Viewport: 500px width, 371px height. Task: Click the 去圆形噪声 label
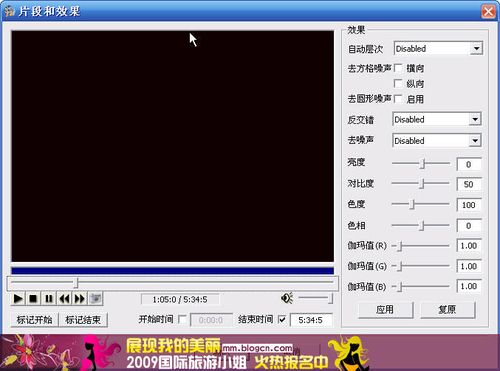(x=369, y=99)
